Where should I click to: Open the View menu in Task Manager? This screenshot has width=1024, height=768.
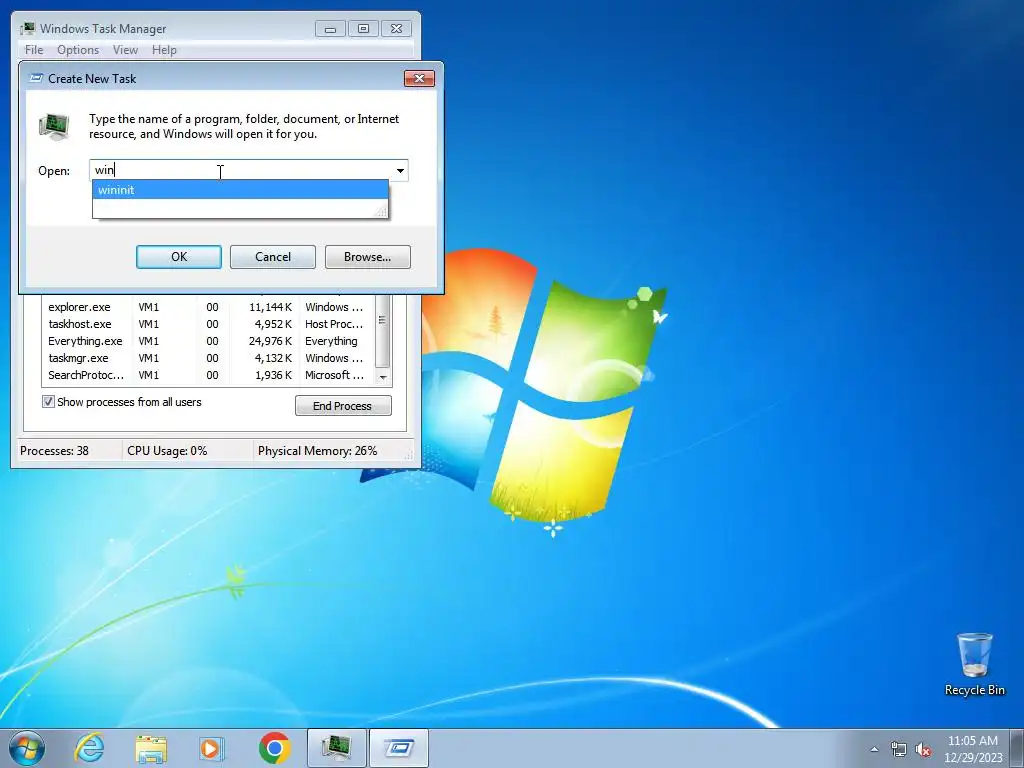point(125,50)
